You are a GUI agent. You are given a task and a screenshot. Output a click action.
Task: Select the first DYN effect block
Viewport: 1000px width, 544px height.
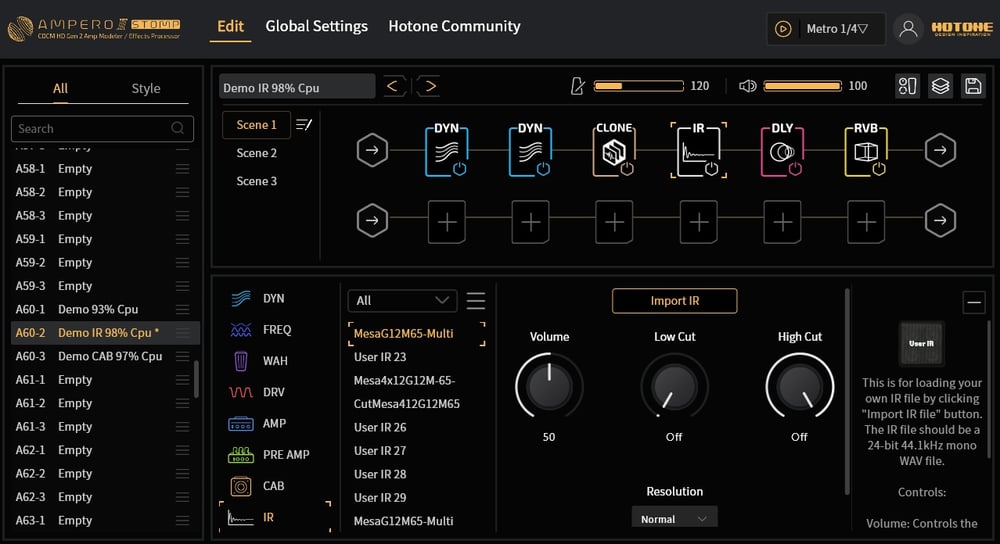point(446,151)
